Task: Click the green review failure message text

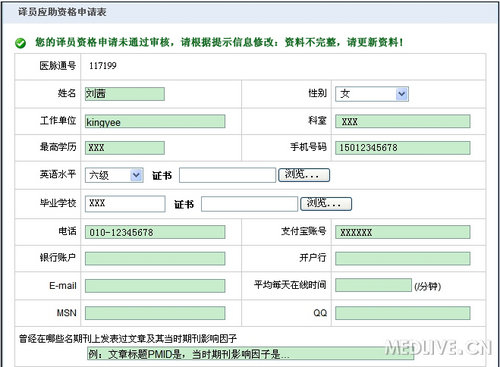Action: point(219,42)
